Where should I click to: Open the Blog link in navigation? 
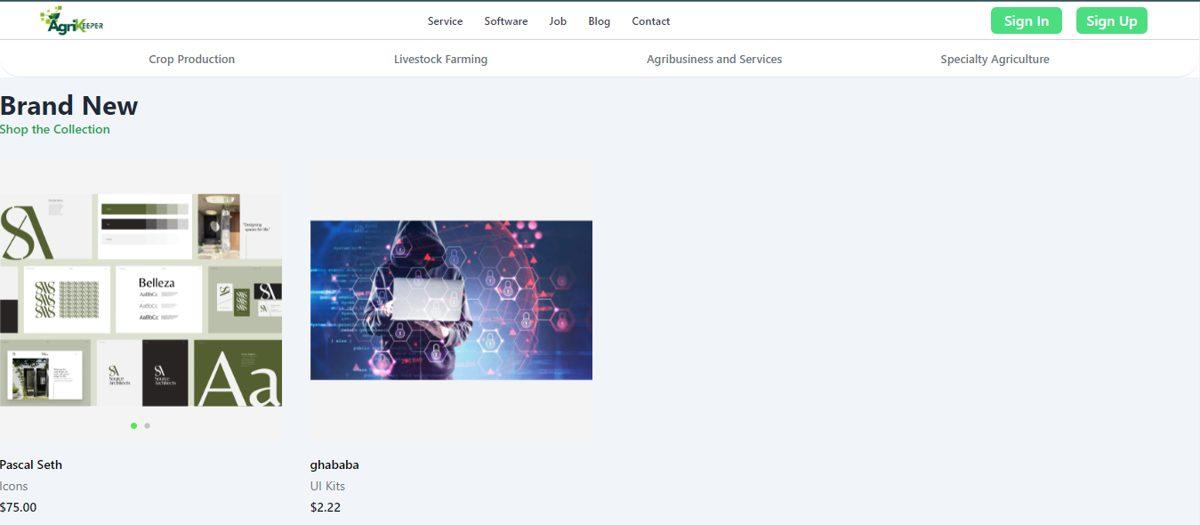tap(599, 21)
